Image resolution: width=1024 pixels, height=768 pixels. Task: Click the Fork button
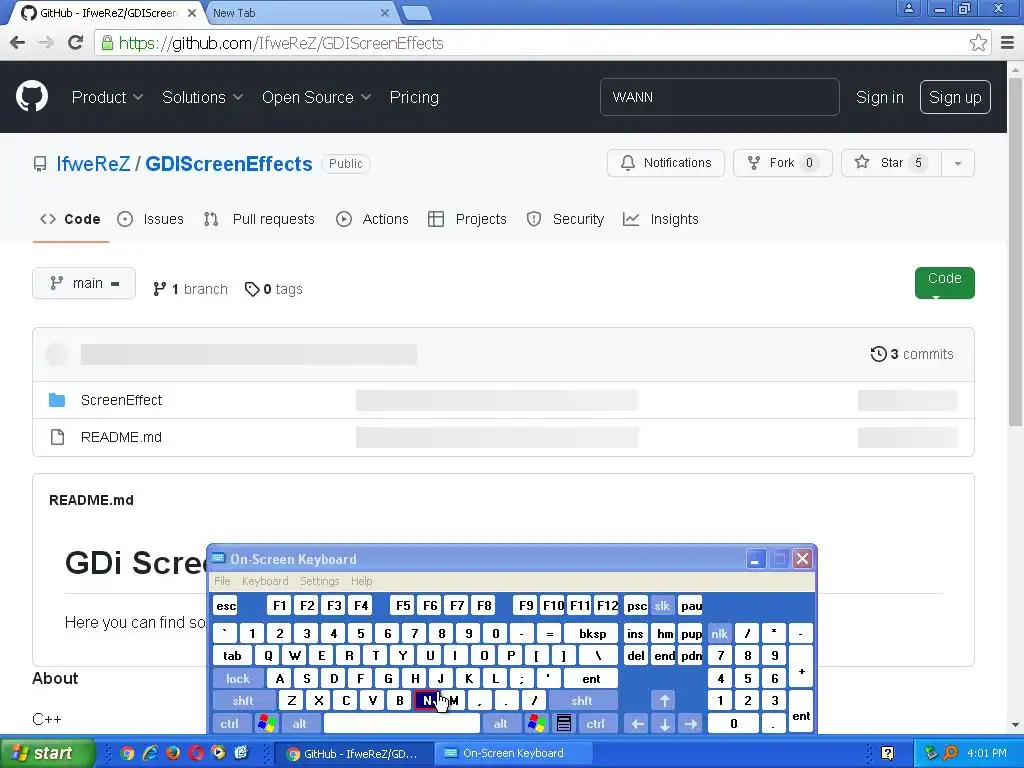pos(782,163)
